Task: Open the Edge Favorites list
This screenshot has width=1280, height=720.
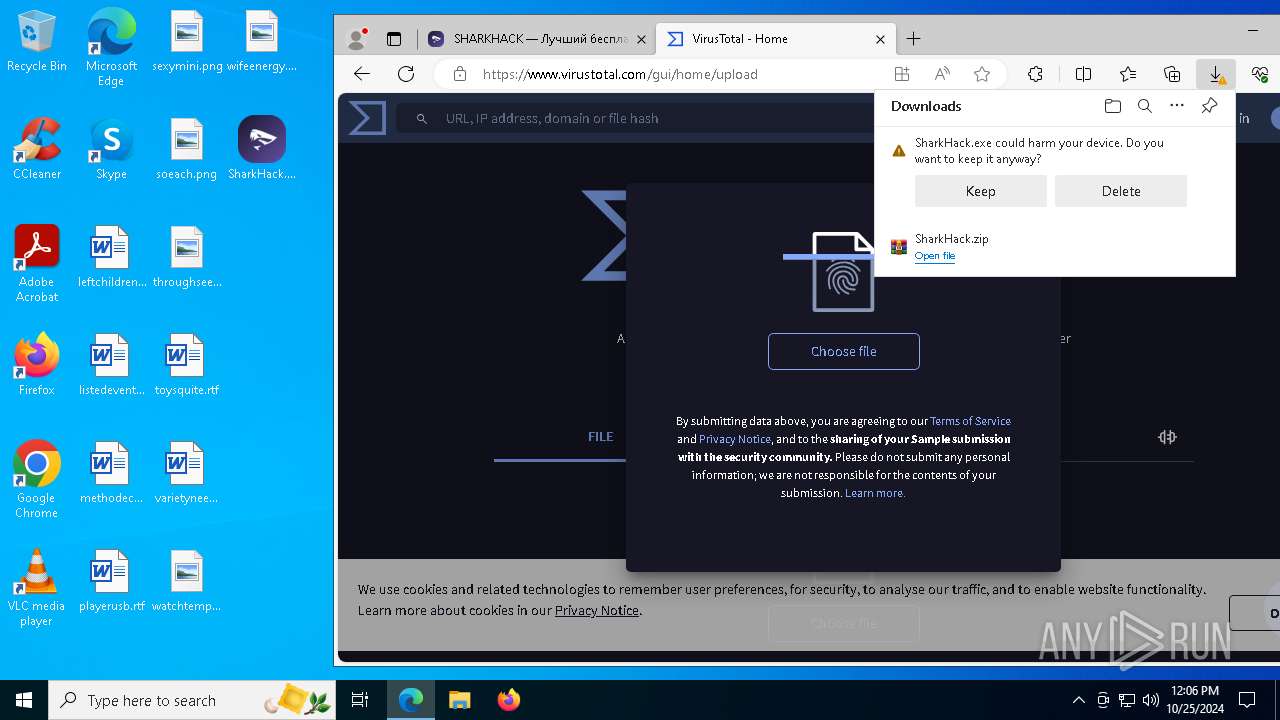Action: pos(1128,74)
